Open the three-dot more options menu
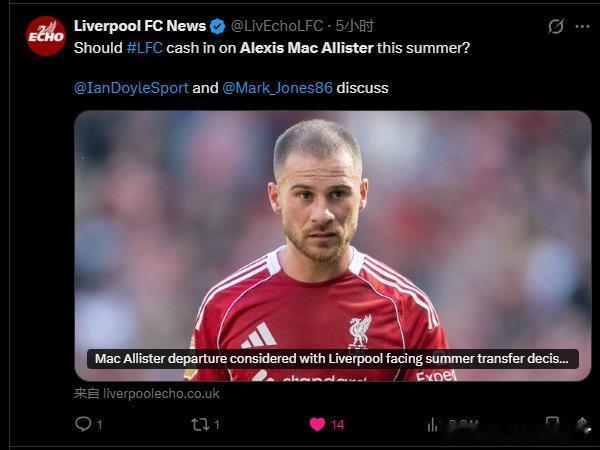This screenshot has width=600, height=450. (582, 26)
